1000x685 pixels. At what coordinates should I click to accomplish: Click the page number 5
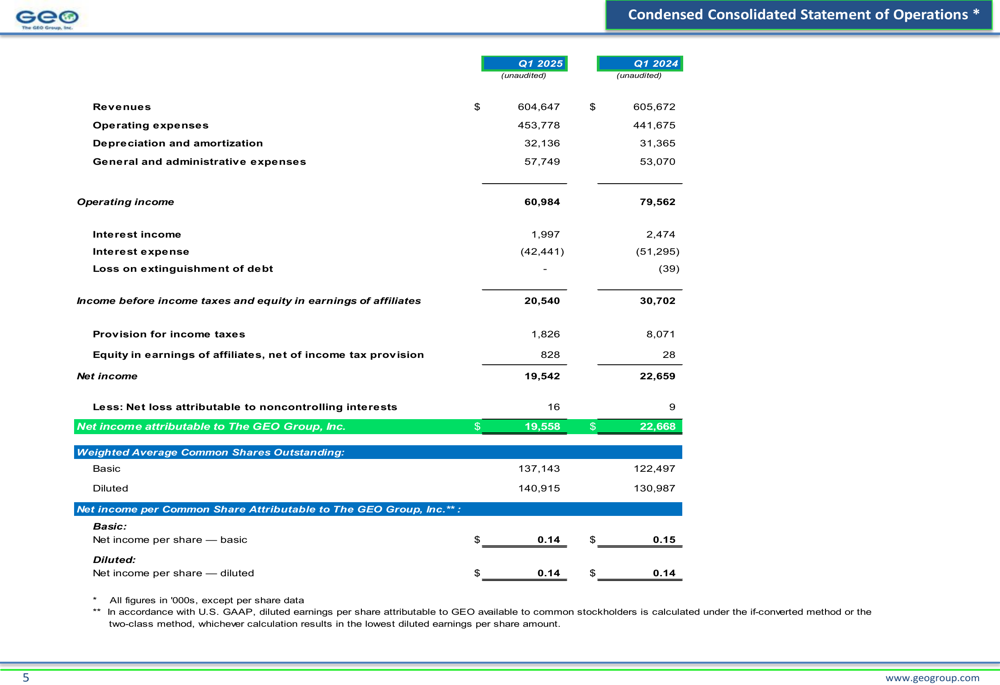tap(26, 677)
